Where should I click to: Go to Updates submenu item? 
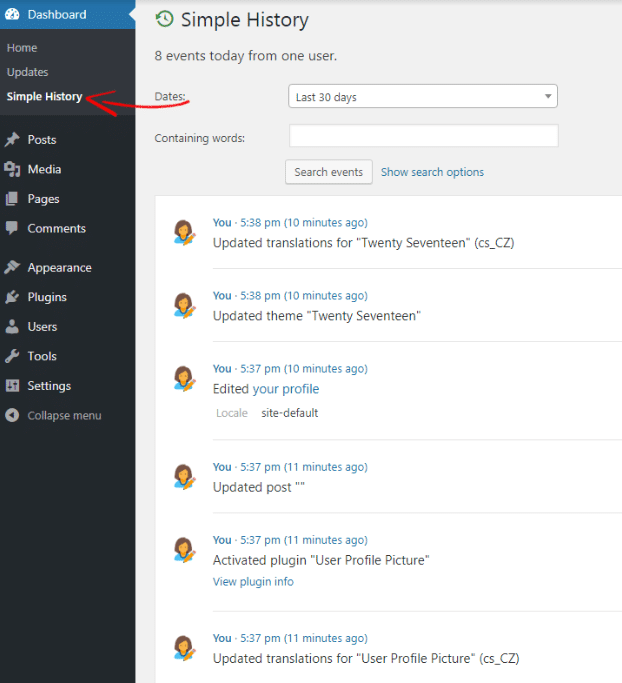pyautogui.click(x=27, y=72)
